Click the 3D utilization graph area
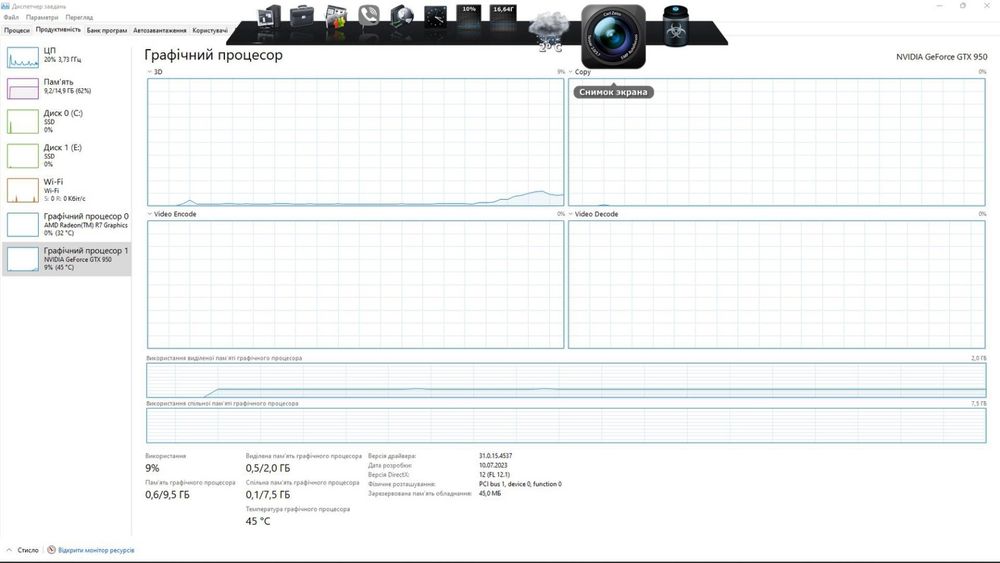Image resolution: width=1000 pixels, height=563 pixels. 356,142
